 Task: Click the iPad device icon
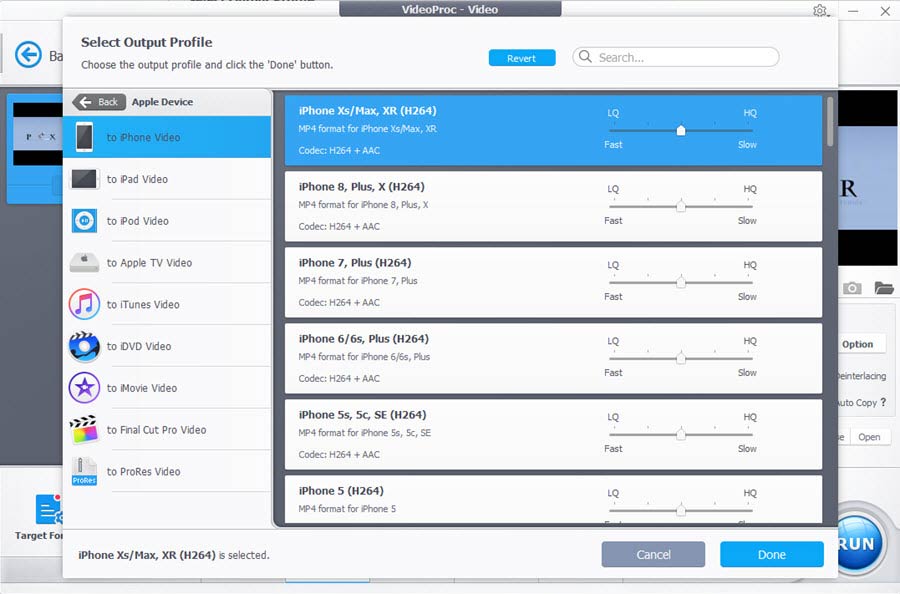pos(84,179)
